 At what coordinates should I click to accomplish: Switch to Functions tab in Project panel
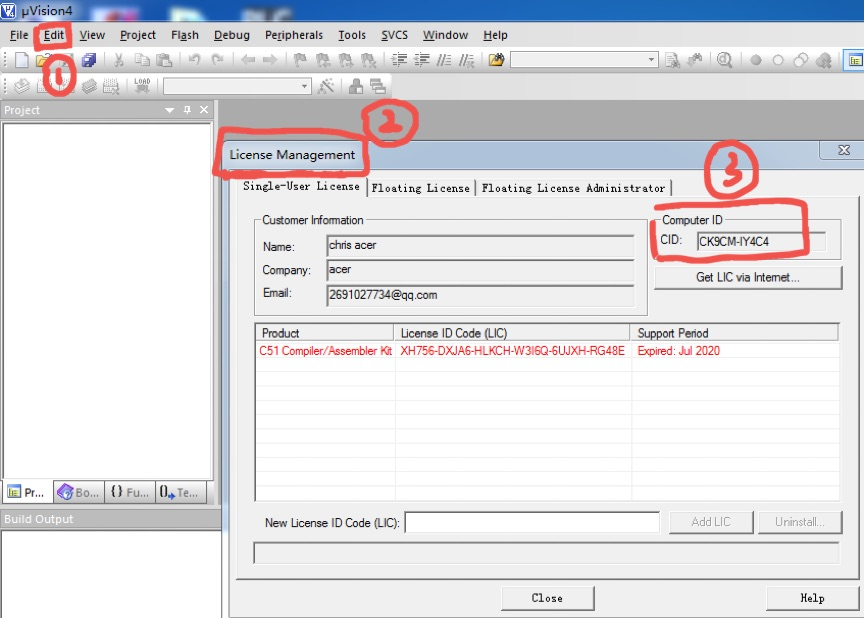click(129, 492)
